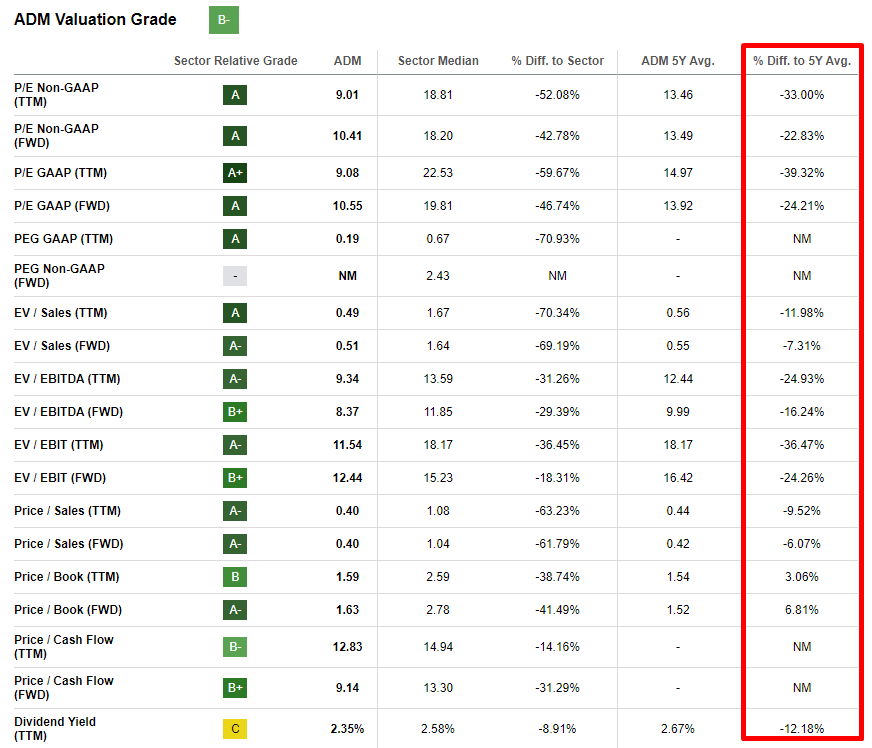Select the A grade badge for PEG GAAP TTM
Viewport: 872px width, 748px height.
234,238
